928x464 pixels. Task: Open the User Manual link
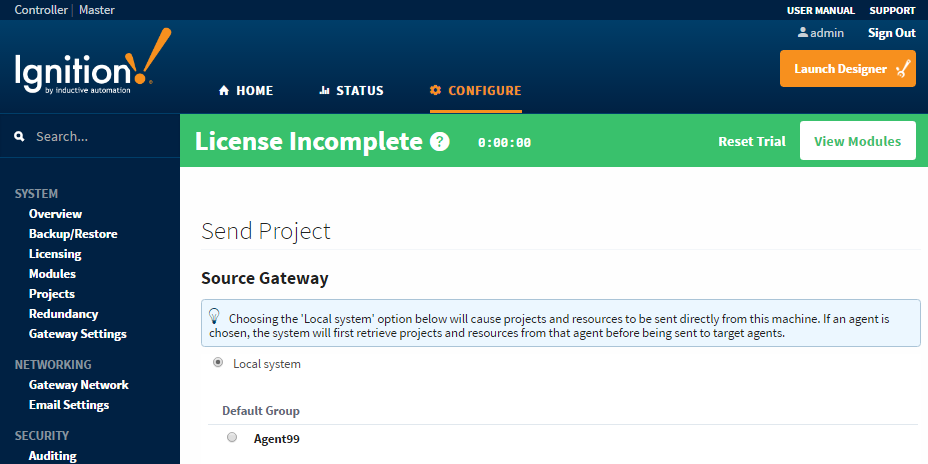click(x=820, y=10)
